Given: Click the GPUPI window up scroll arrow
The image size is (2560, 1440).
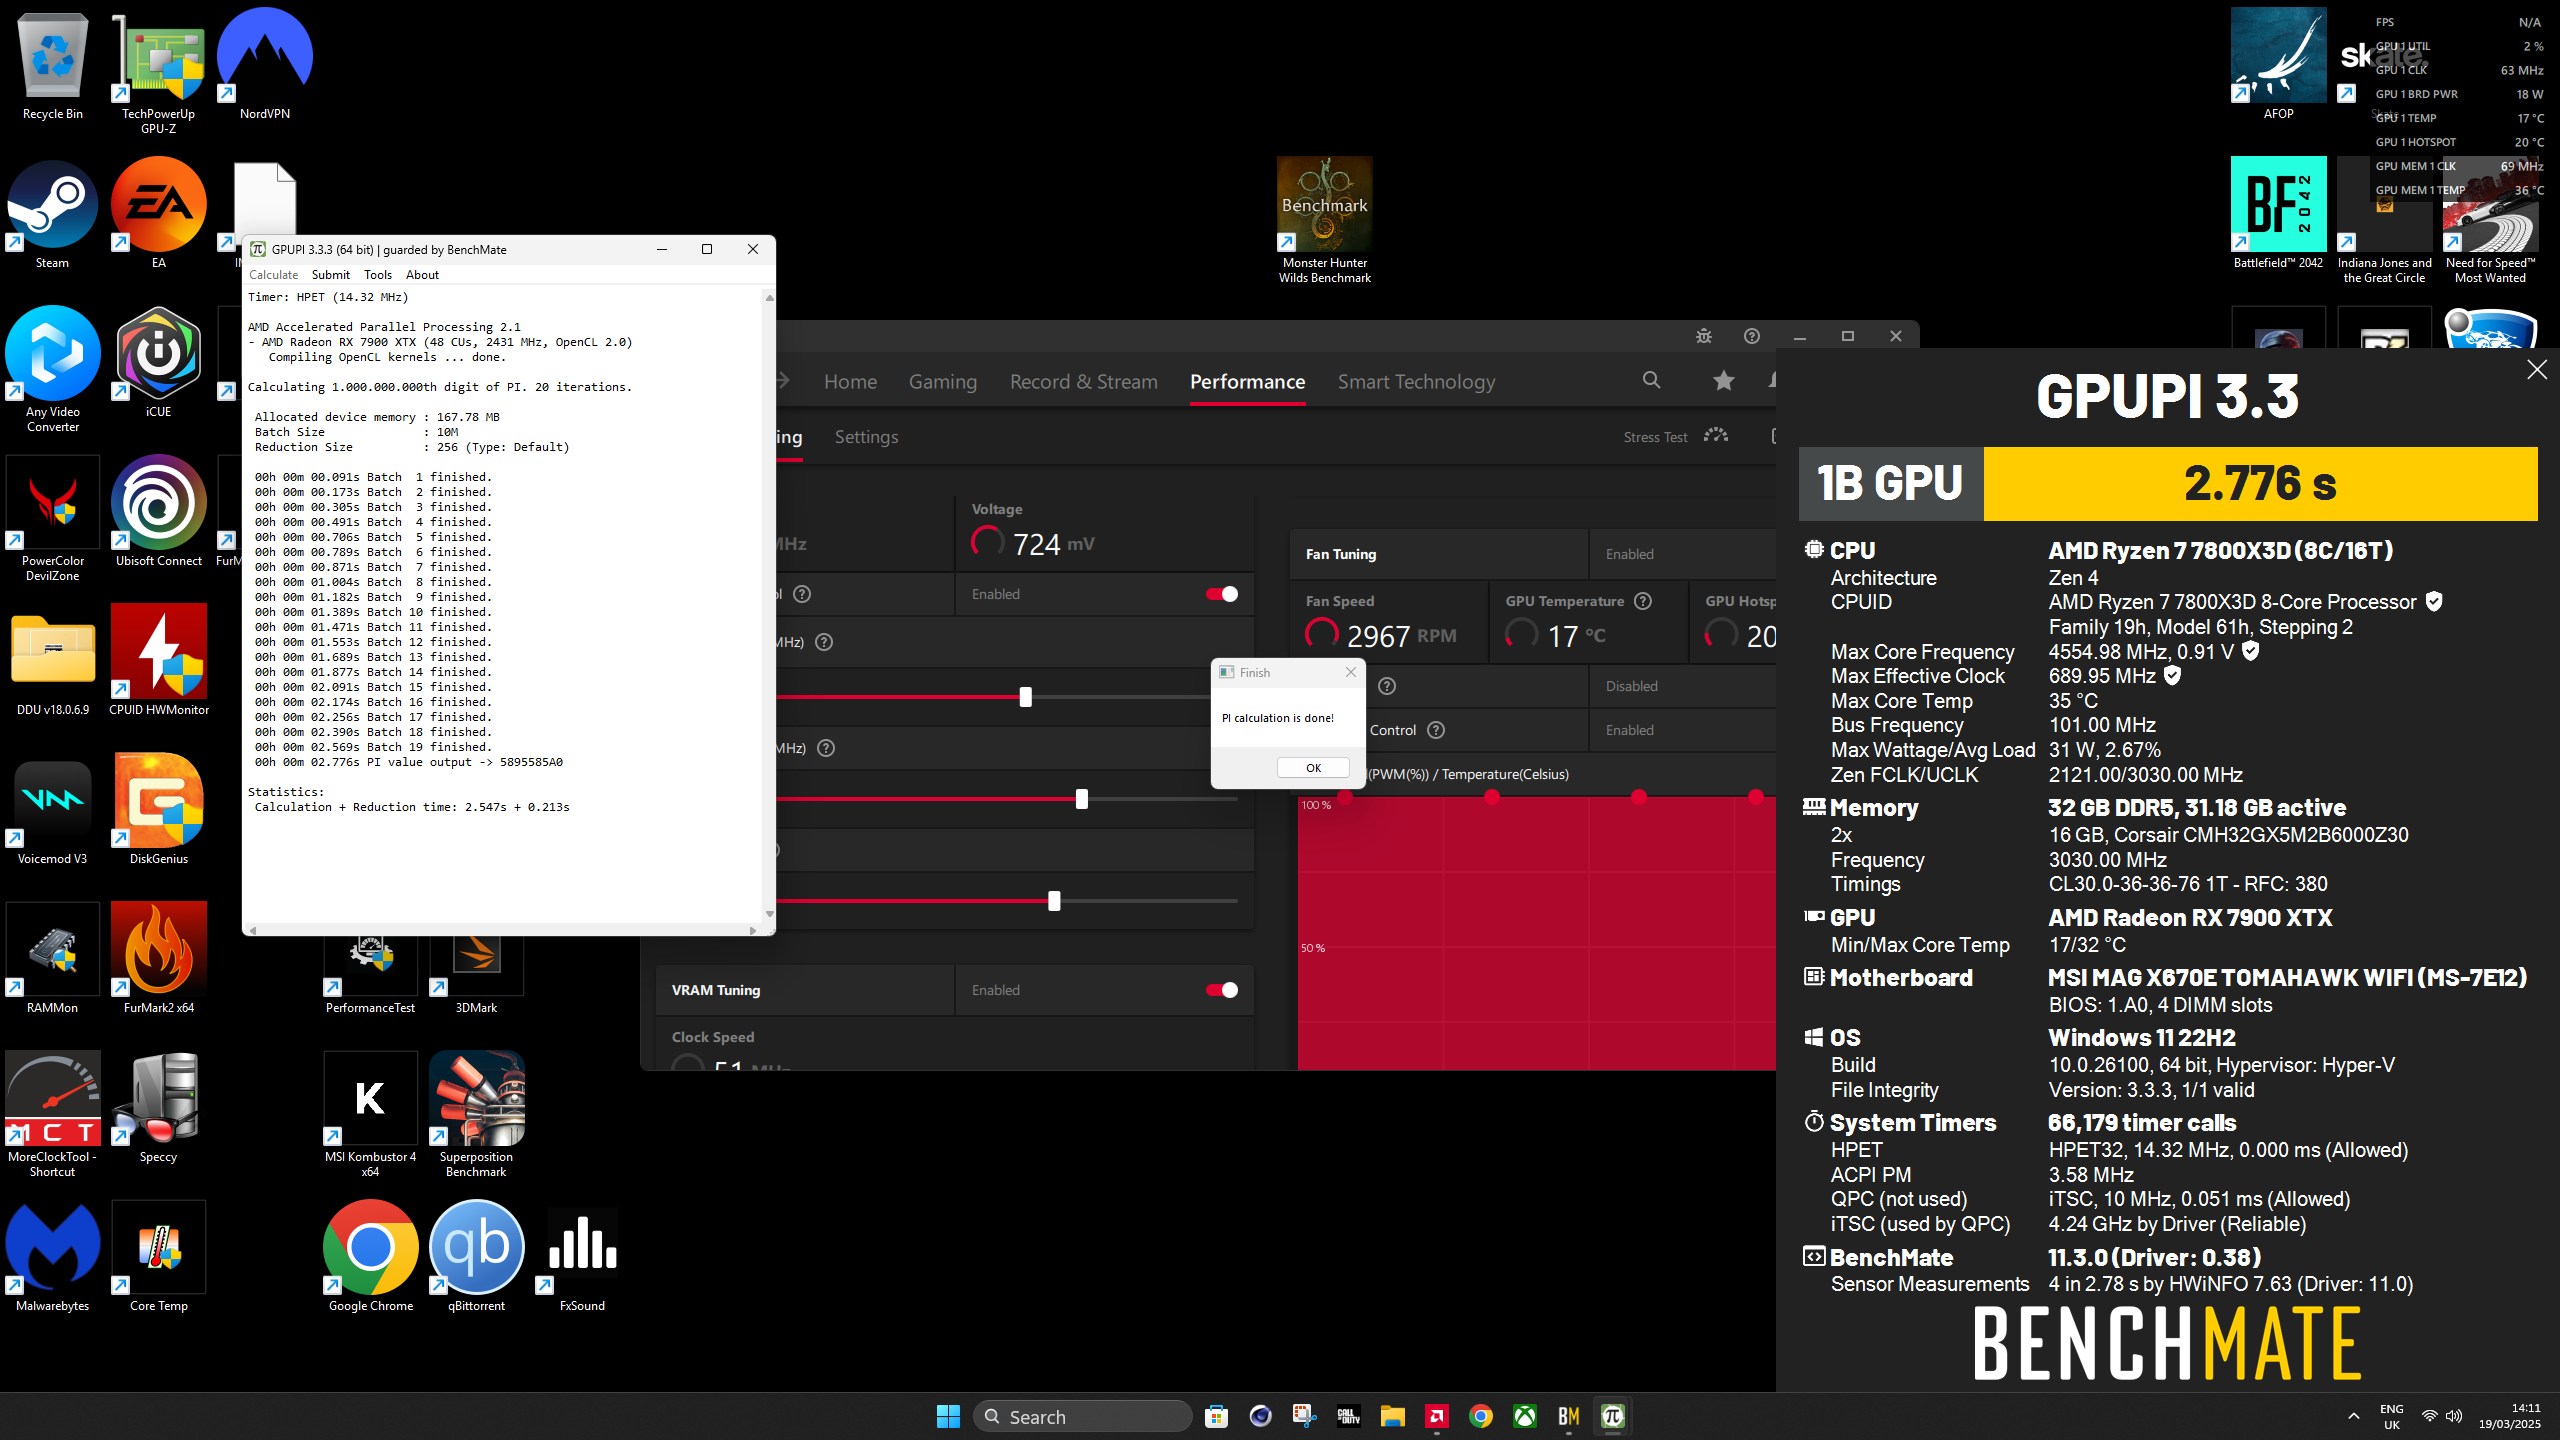Looking at the screenshot, I should pyautogui.click(x=769, y=298).
